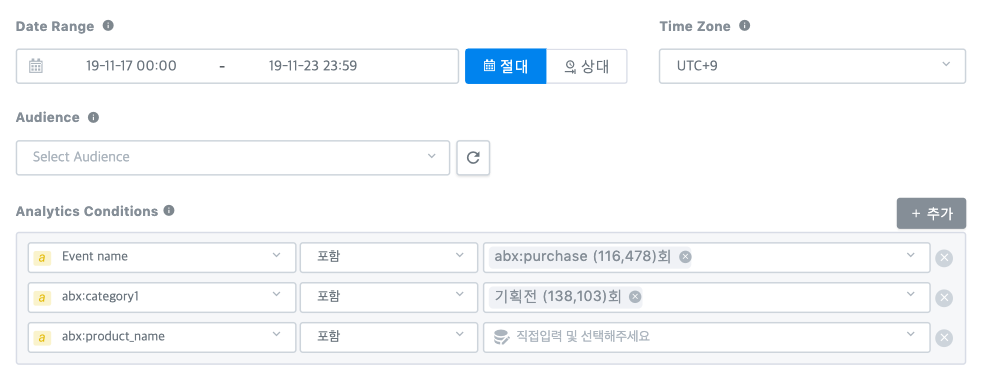Open 포함 operator dropdown for abx:category1
This screenshot has height=369, width=982.
pyautogui.click(x=389, y=298)
